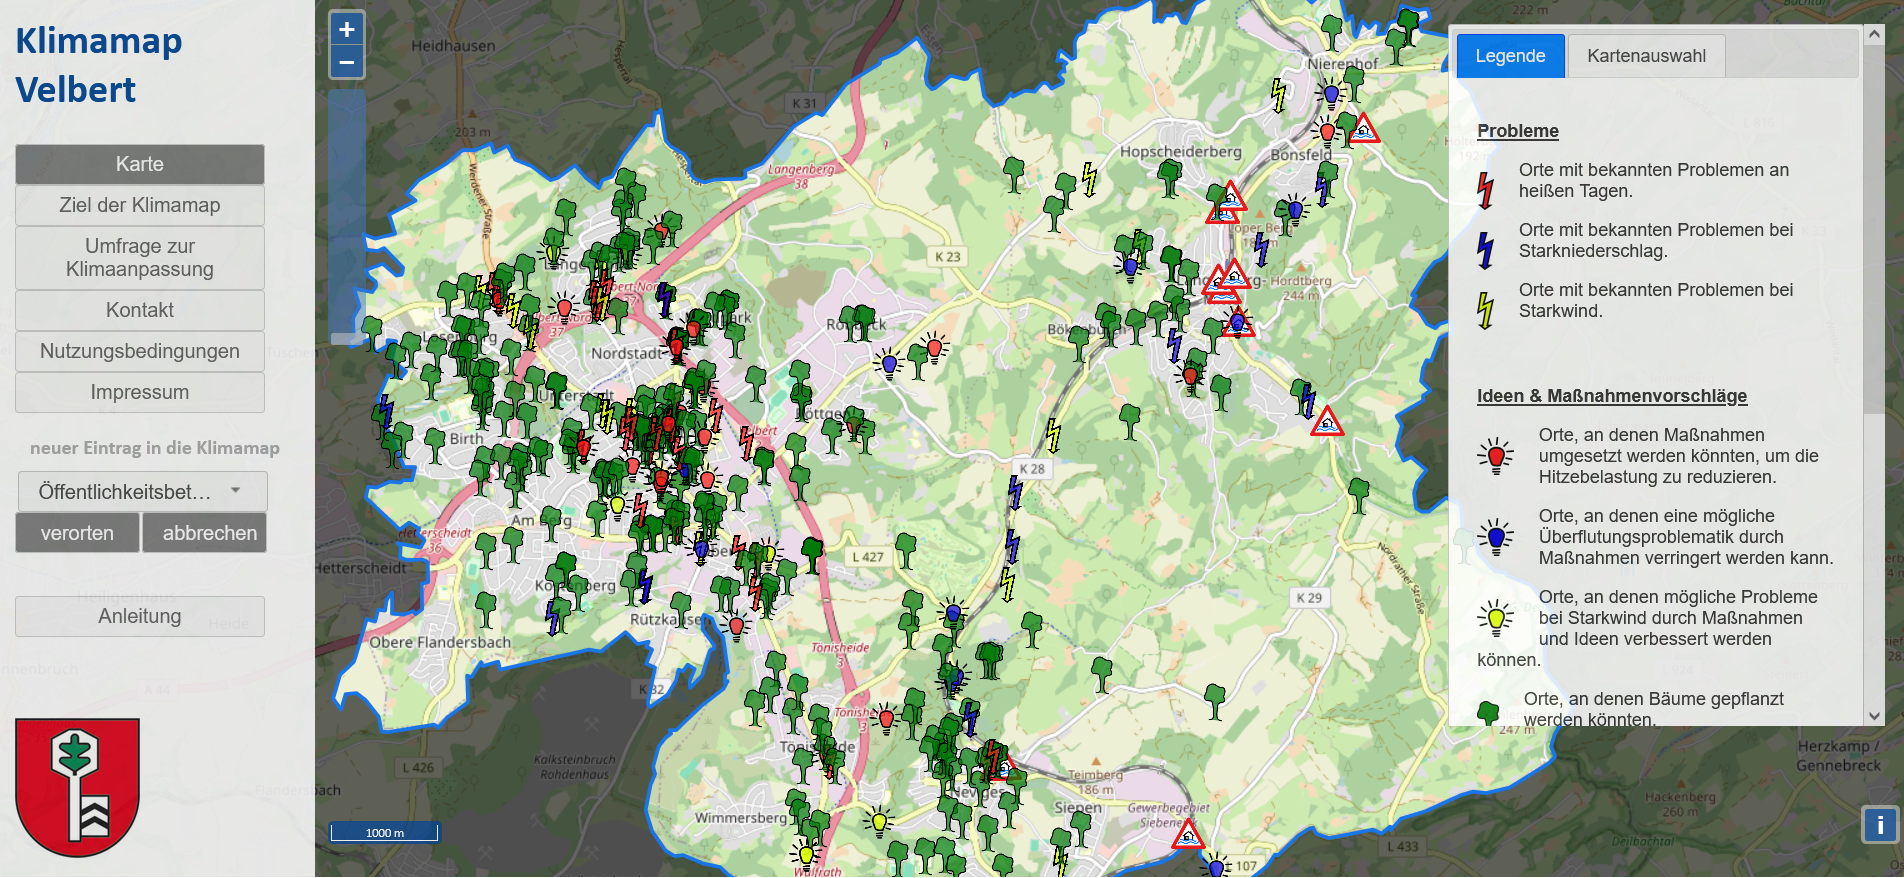Click the yellow lightning marker near K 28
This screenshot has width=1904, height=878.
point(1053,435)
